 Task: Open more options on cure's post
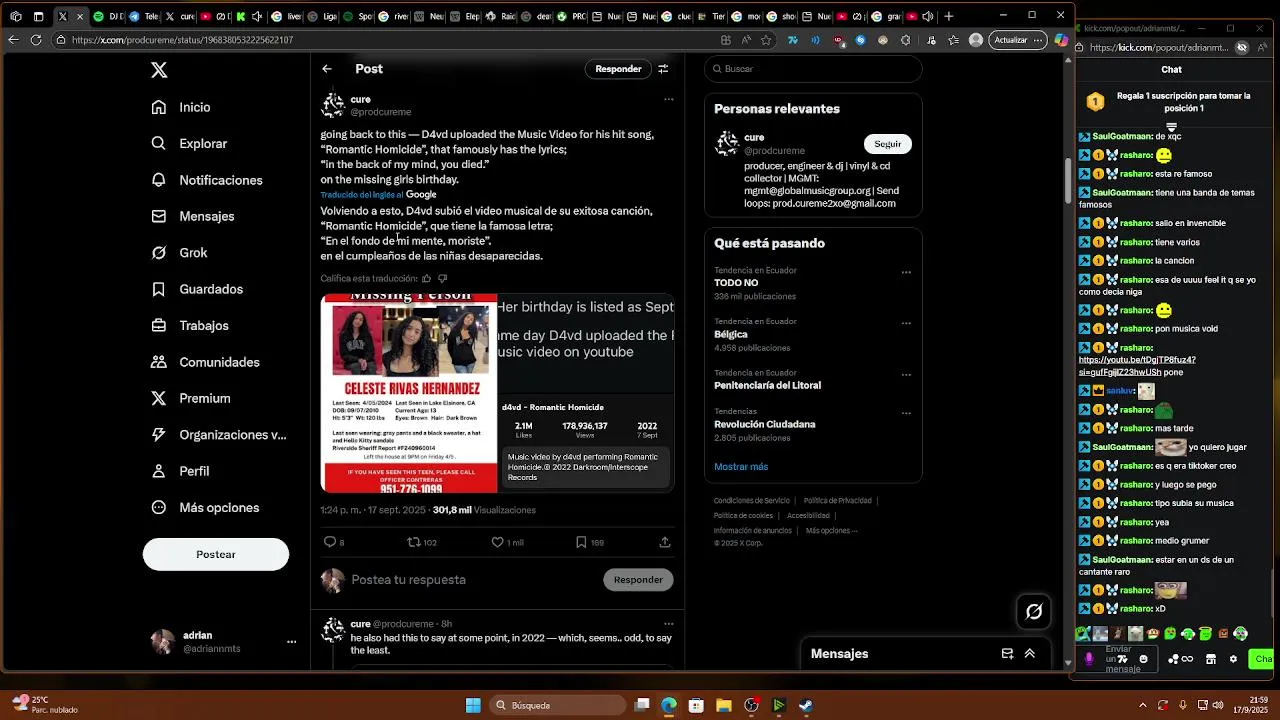pos(669,99)
